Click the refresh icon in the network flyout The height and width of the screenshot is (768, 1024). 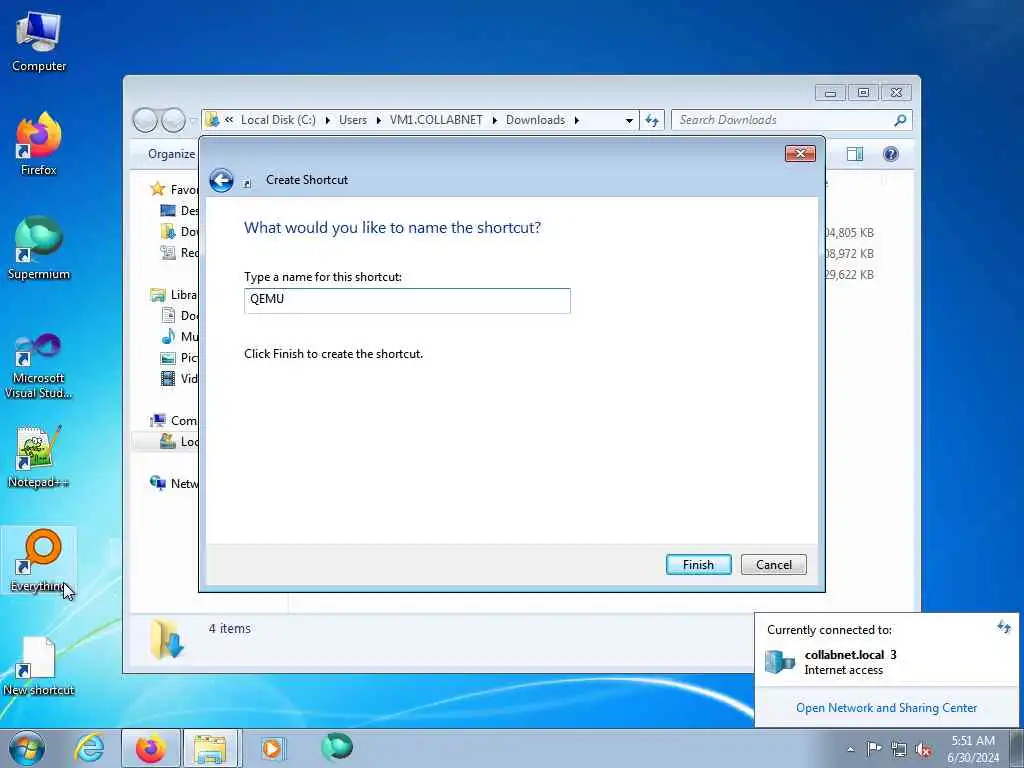(x=1004, y=628)
